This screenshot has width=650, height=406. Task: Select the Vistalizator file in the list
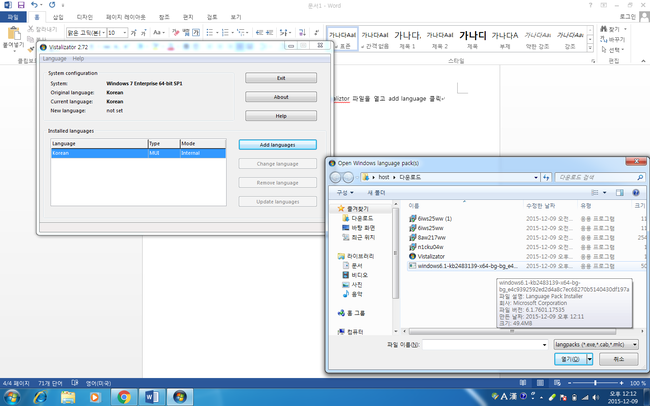[431, 256]
